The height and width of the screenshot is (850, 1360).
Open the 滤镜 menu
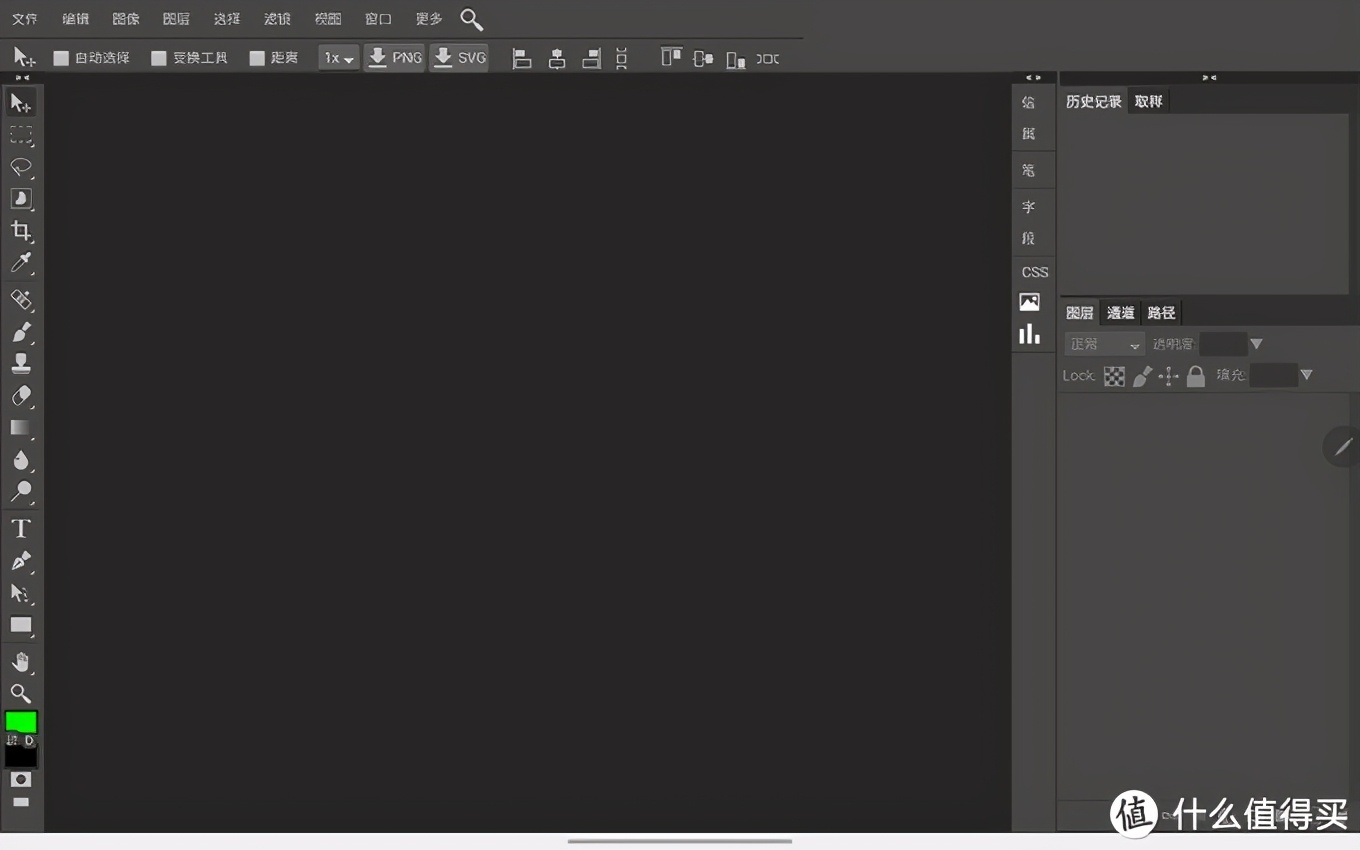pyautogui.click(x=277, y=19)
